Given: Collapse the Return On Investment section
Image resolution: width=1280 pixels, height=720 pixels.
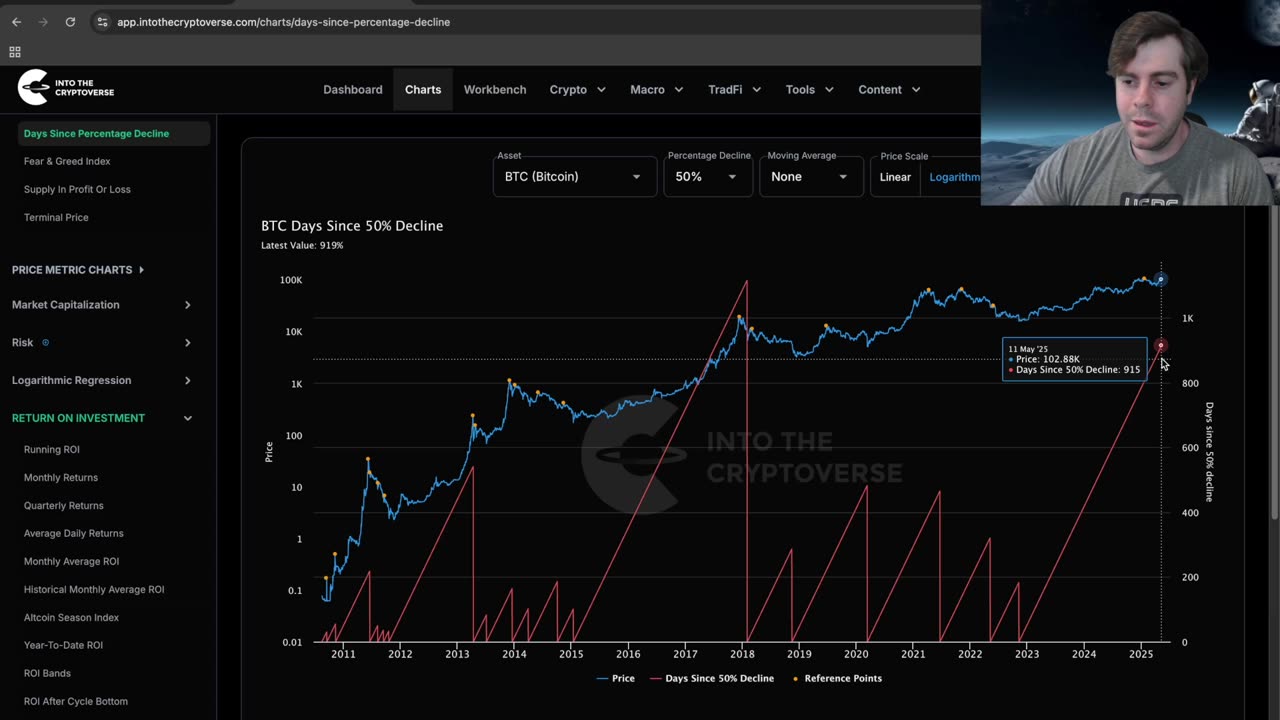Looking at the screenshot, I should point(102,418).
